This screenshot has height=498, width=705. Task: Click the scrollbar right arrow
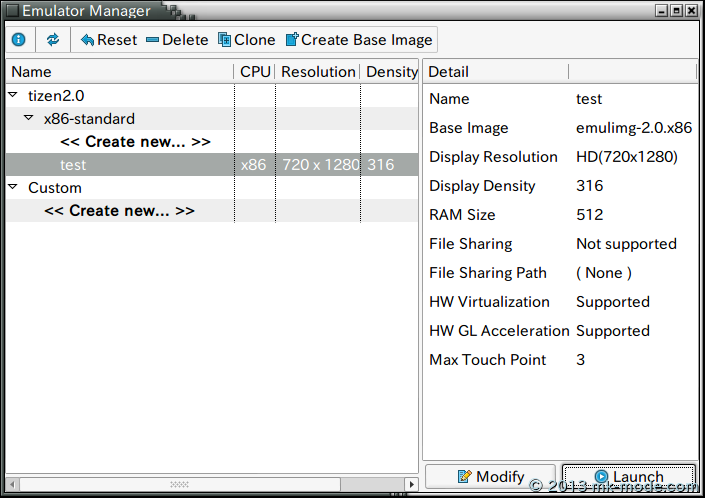[411, 484]
